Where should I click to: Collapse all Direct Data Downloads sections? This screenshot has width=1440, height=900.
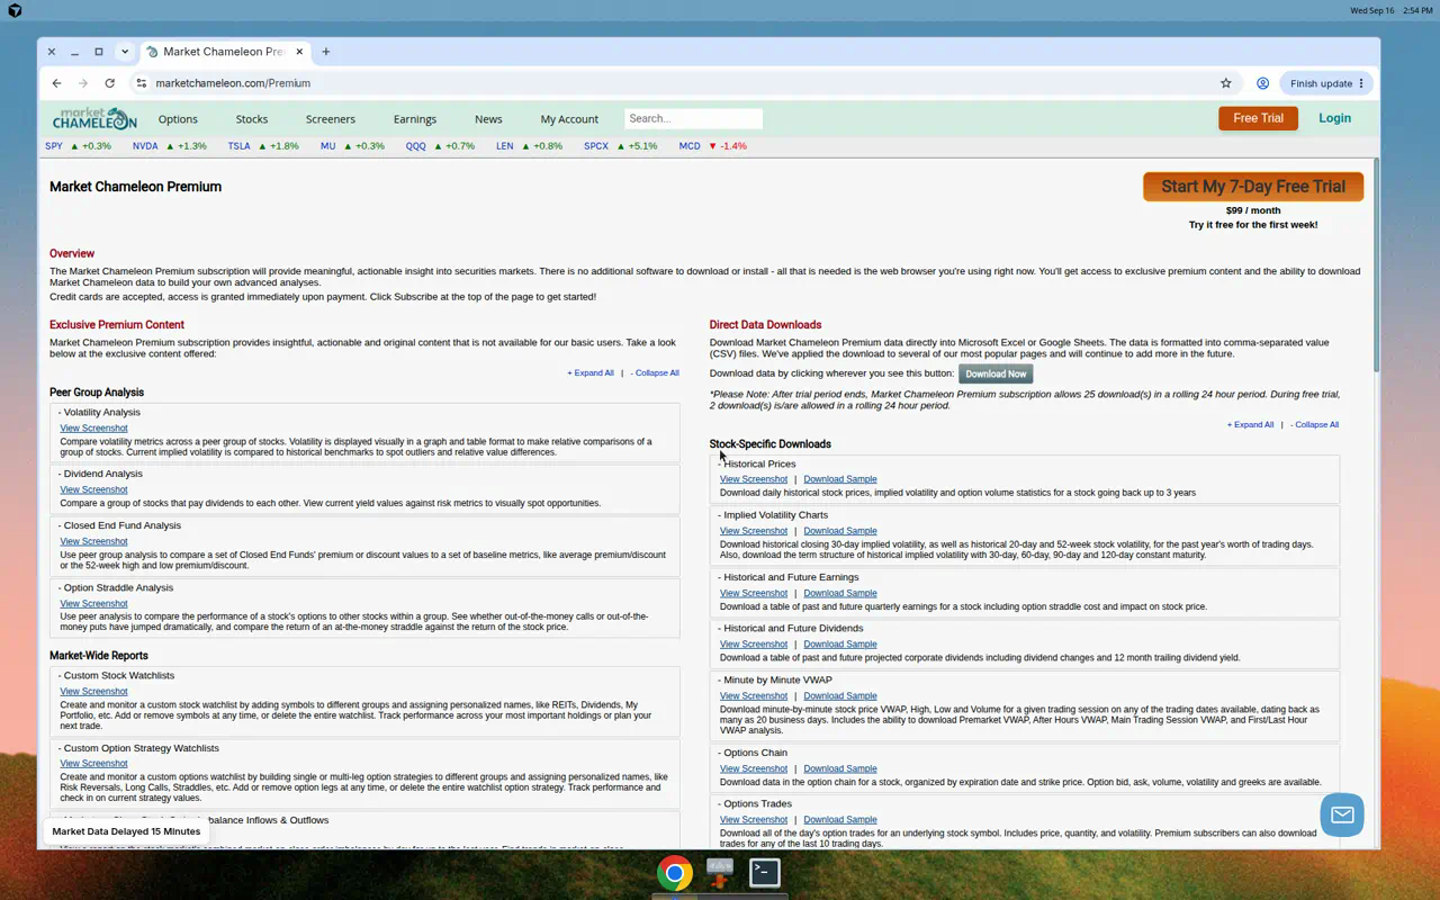[x=1315, y=425]
